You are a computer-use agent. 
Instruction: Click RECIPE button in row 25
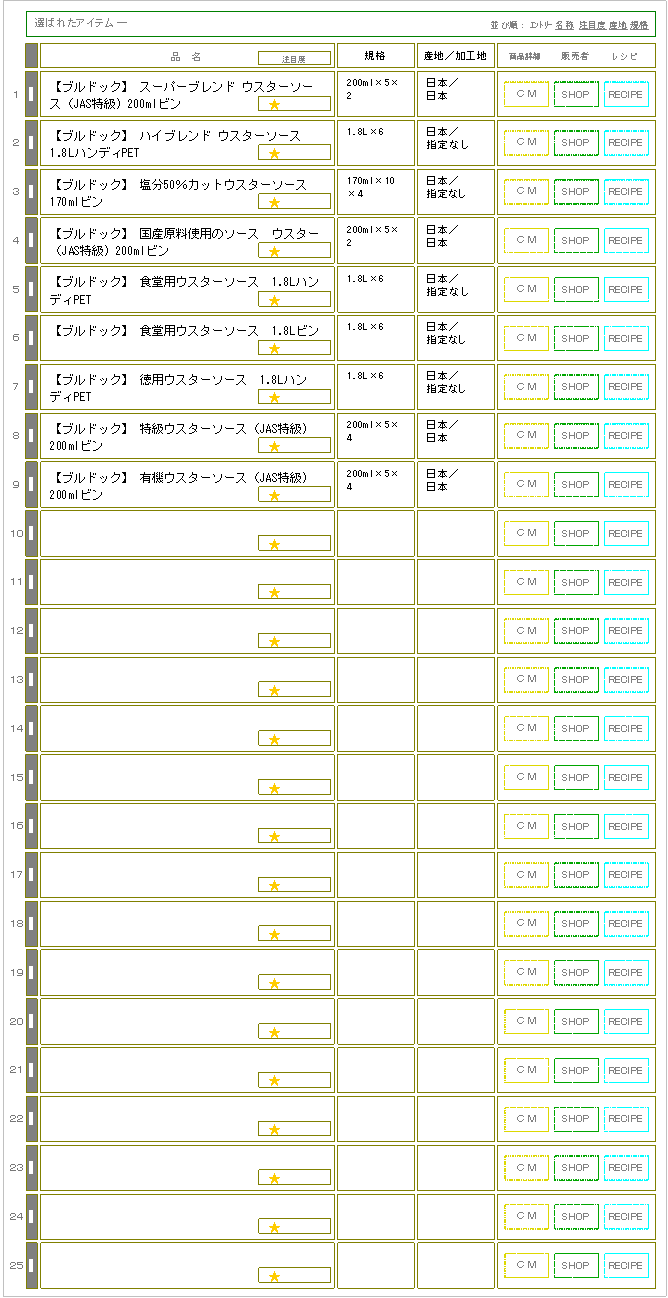[626, 1266]
